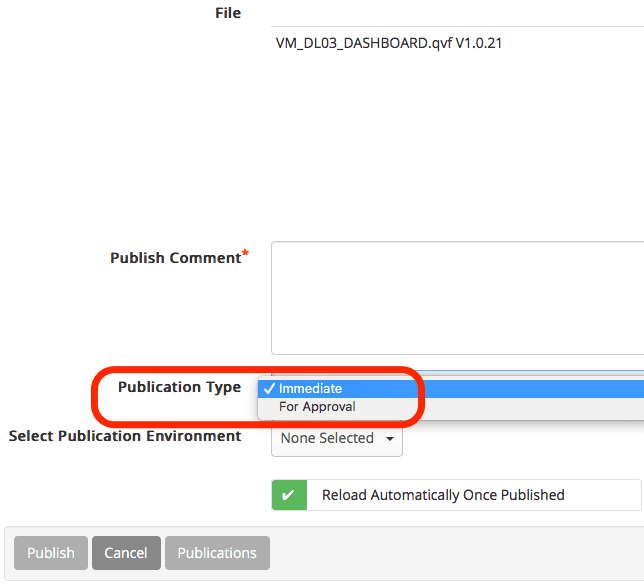Open the Publications button

[217, 553]
